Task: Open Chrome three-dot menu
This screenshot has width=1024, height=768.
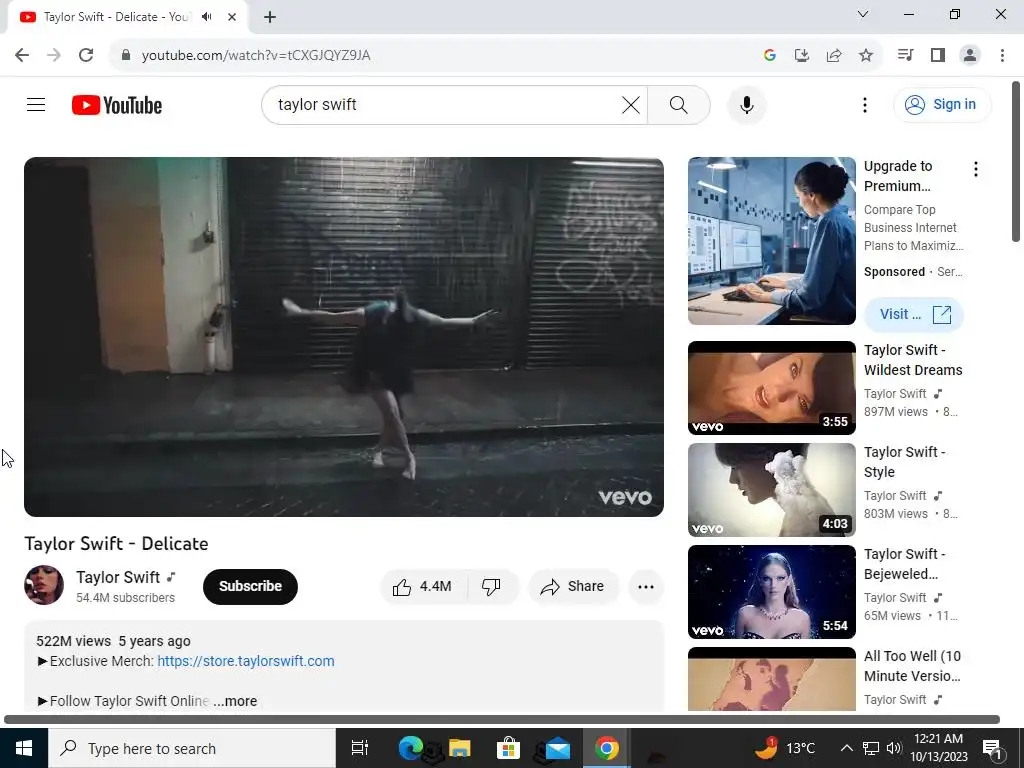Action: [x=1002, y=55]
